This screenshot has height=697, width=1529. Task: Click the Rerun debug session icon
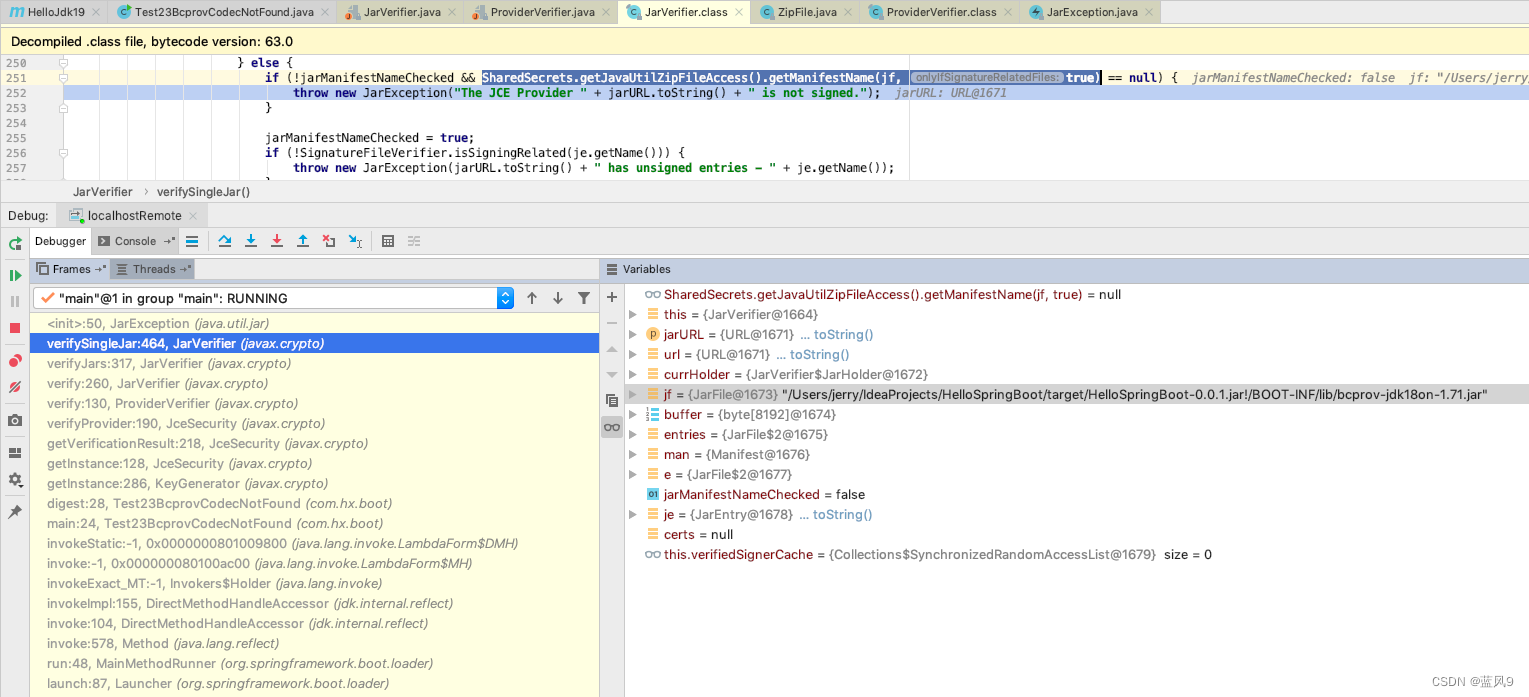pyautogui.click(x=15, y=243)
